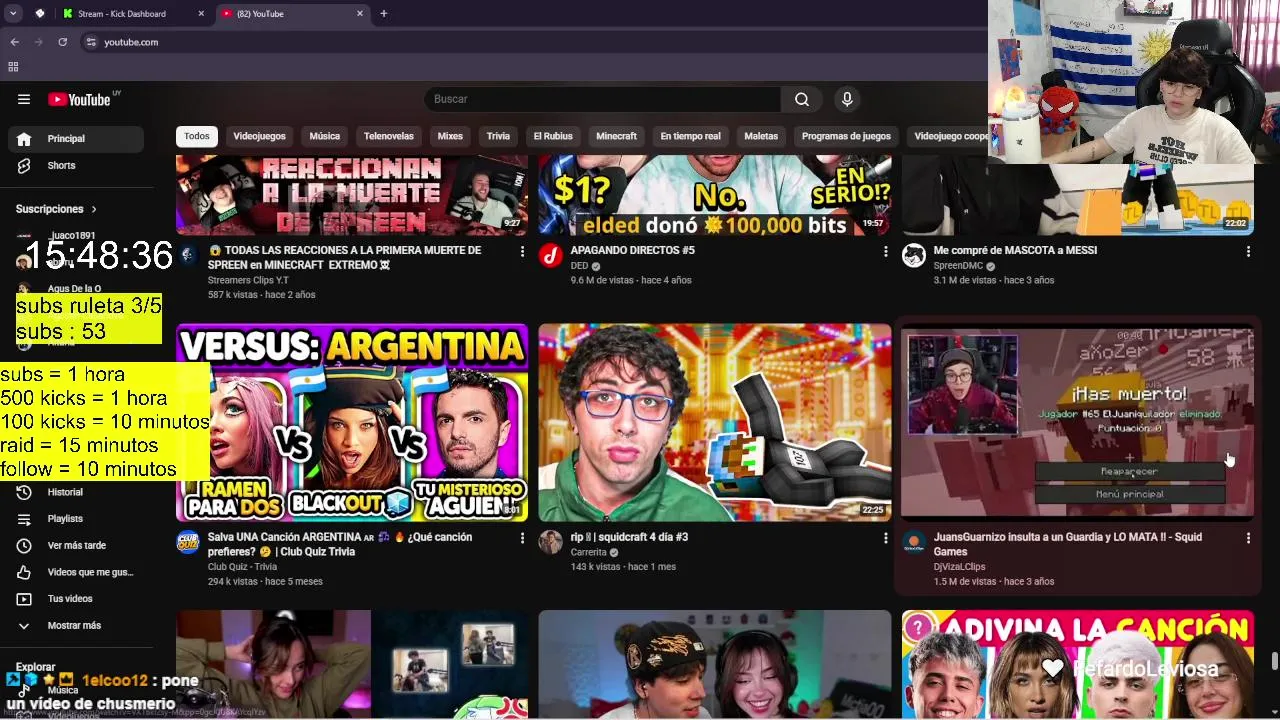Click the browser back arrow

tap(15, 42)
